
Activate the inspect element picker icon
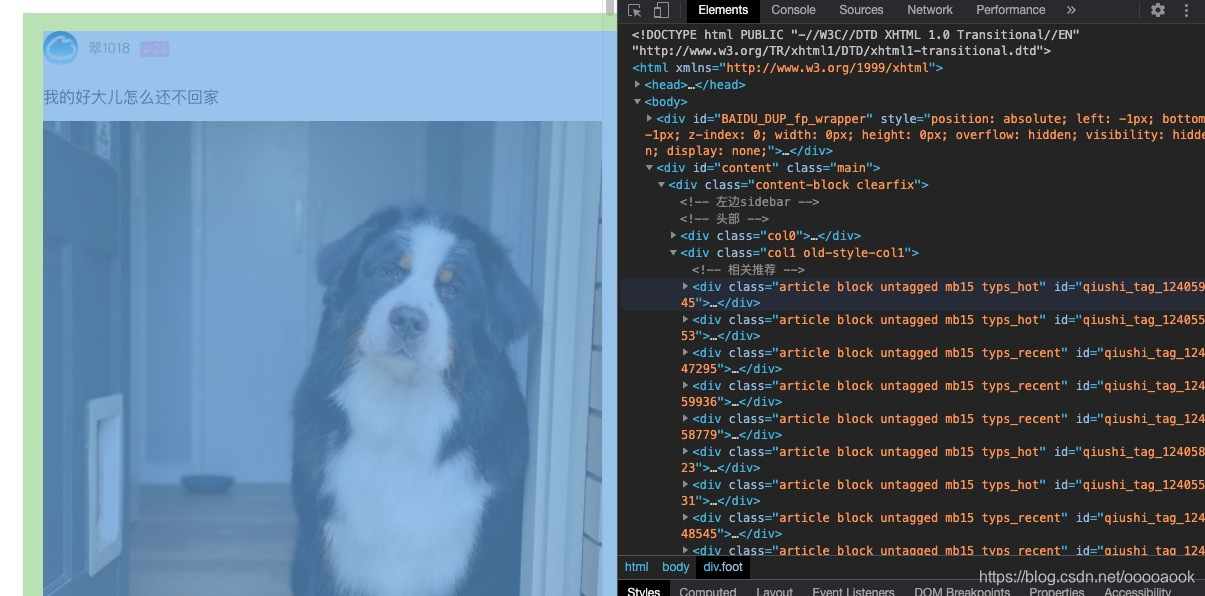tap(635, 10)
